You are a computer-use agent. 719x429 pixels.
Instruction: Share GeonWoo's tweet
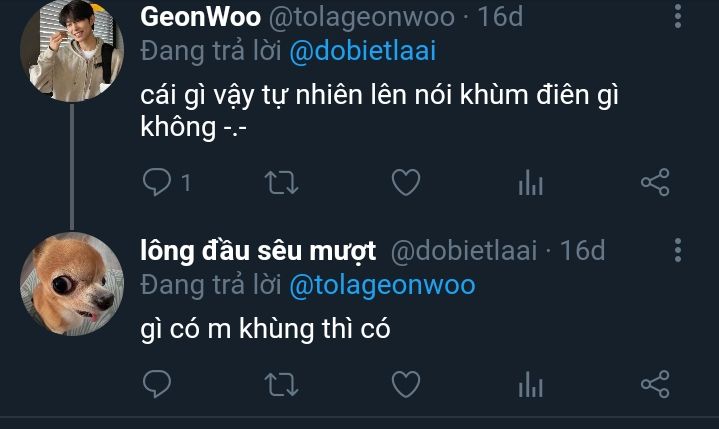pyautogui.click(x=655, y=182)
